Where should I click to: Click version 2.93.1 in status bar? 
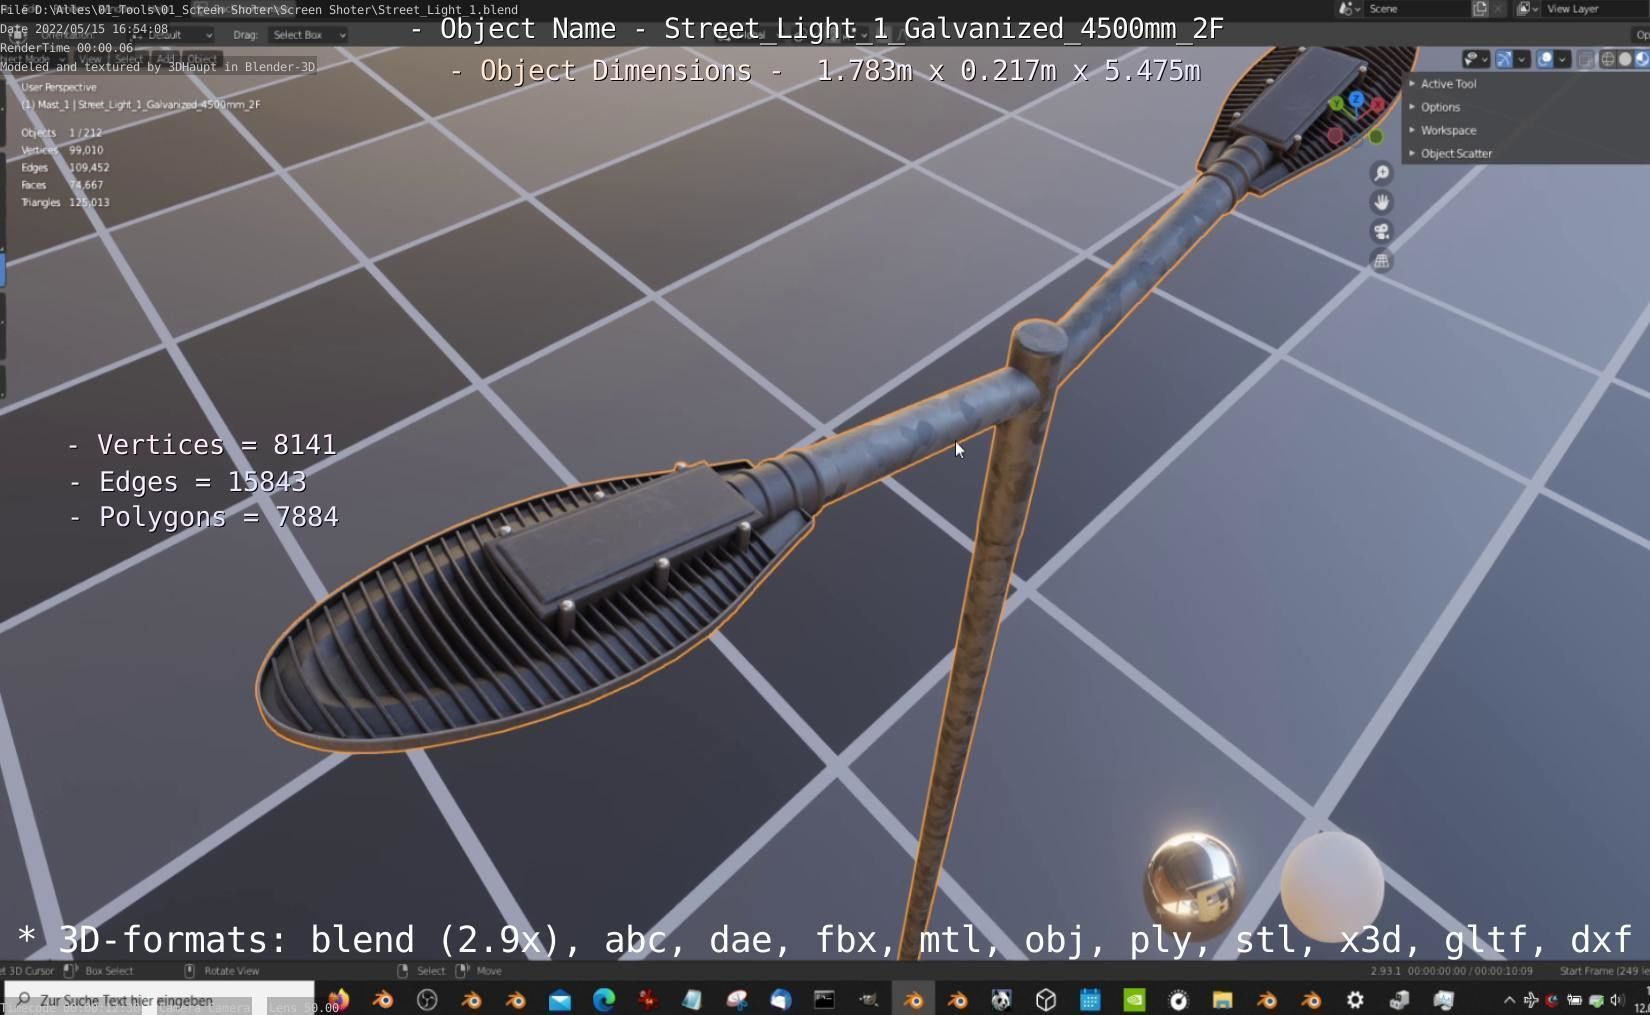point(1385,971)
